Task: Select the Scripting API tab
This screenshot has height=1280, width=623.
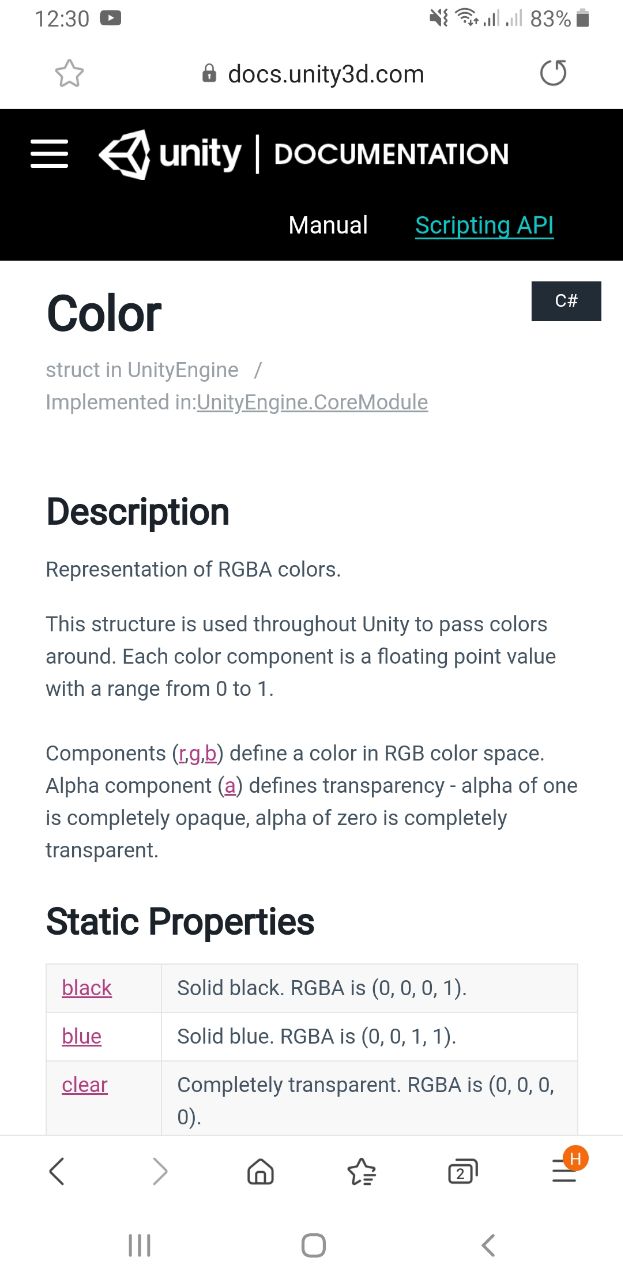Action: click(484, 226)
